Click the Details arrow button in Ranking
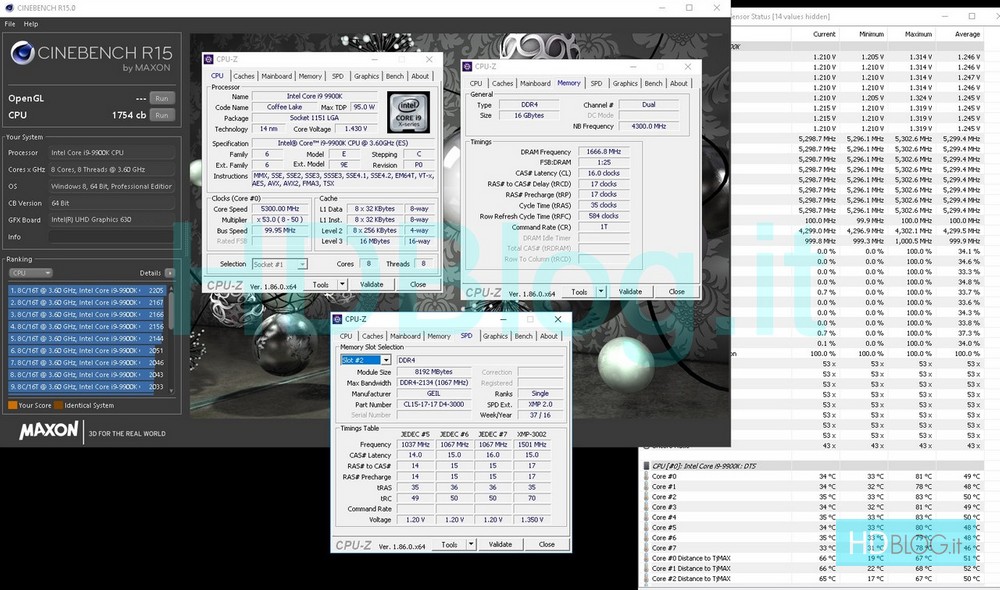Screen dimensions: 1000x590 169,272
